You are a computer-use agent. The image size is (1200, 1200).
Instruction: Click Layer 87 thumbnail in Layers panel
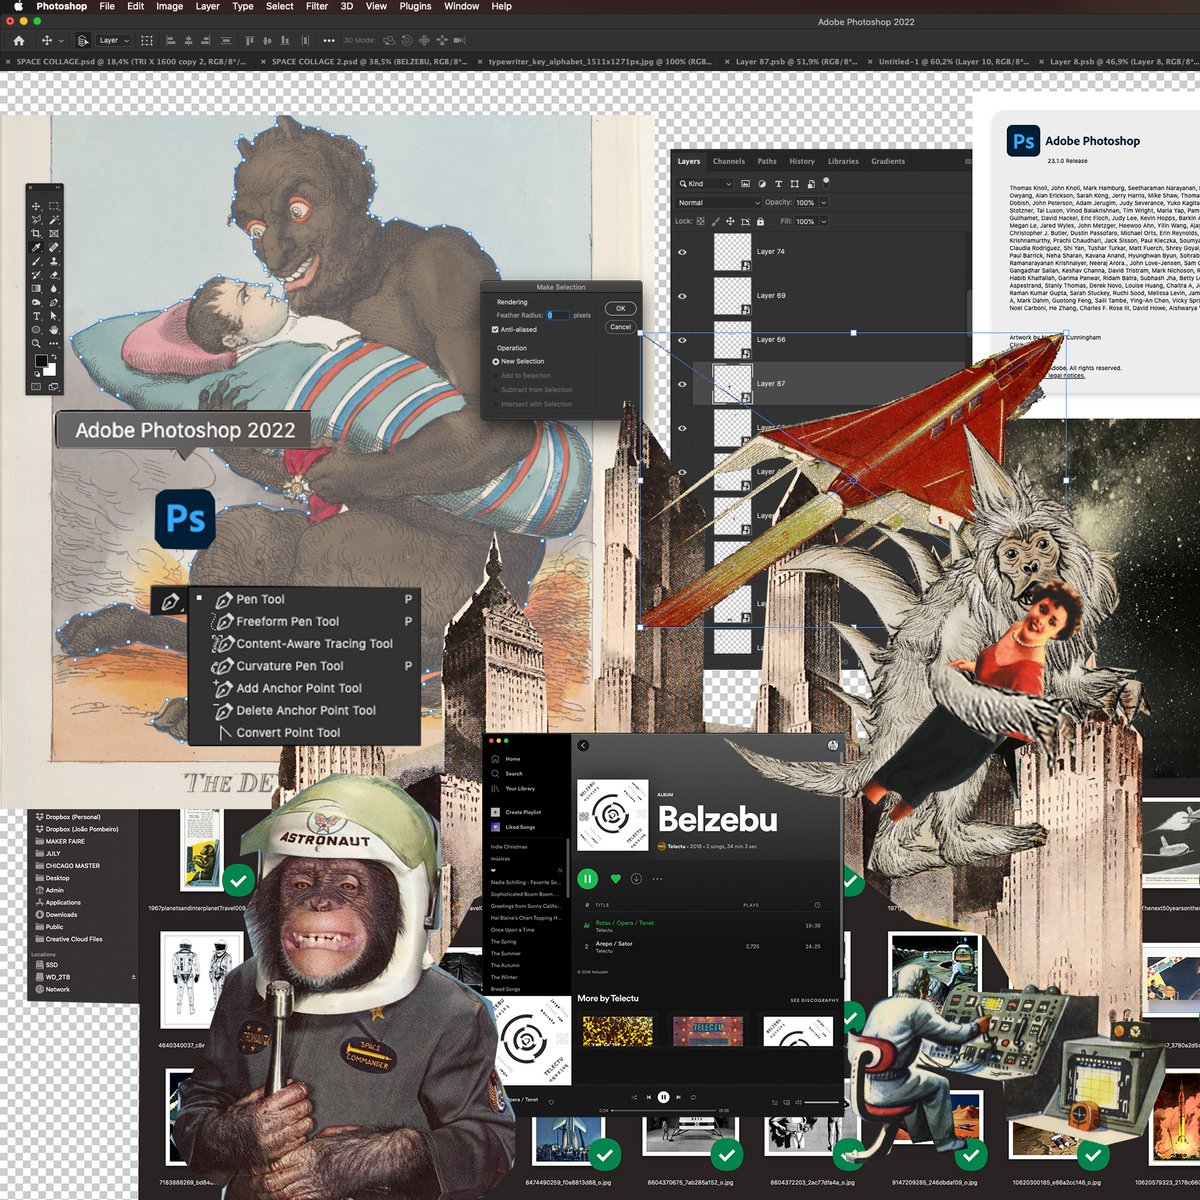pyautogui.click(x=732, y=384)
